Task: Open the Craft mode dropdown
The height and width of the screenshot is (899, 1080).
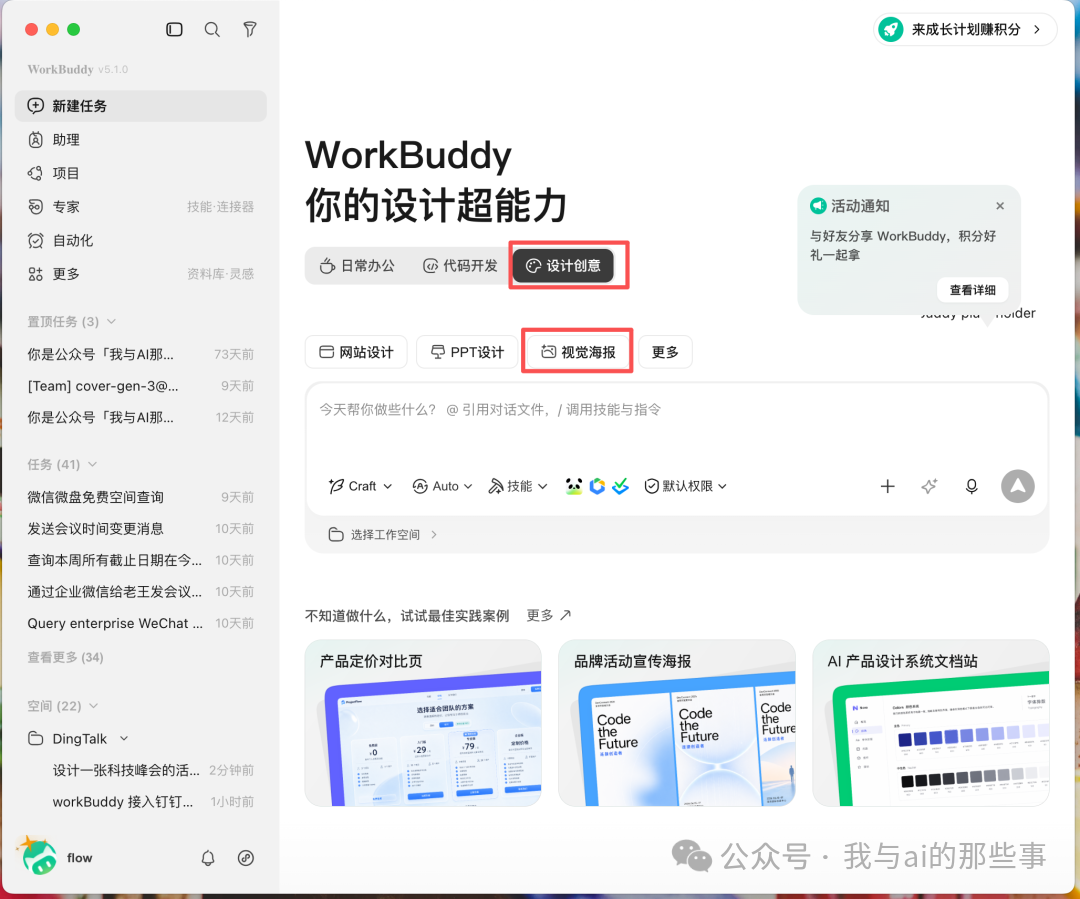Action: point(360,486)
